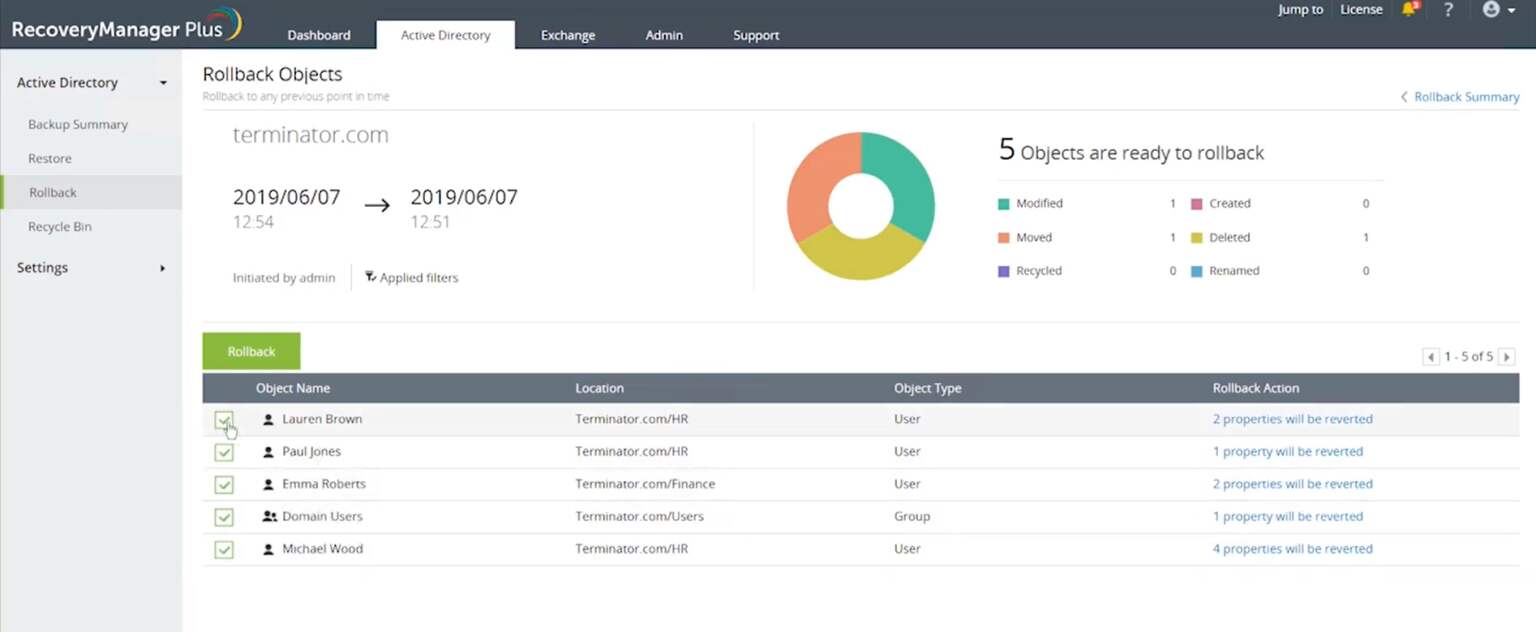
Task: Uncheck the Lauren Brown row checkbox
Action: 224,421
